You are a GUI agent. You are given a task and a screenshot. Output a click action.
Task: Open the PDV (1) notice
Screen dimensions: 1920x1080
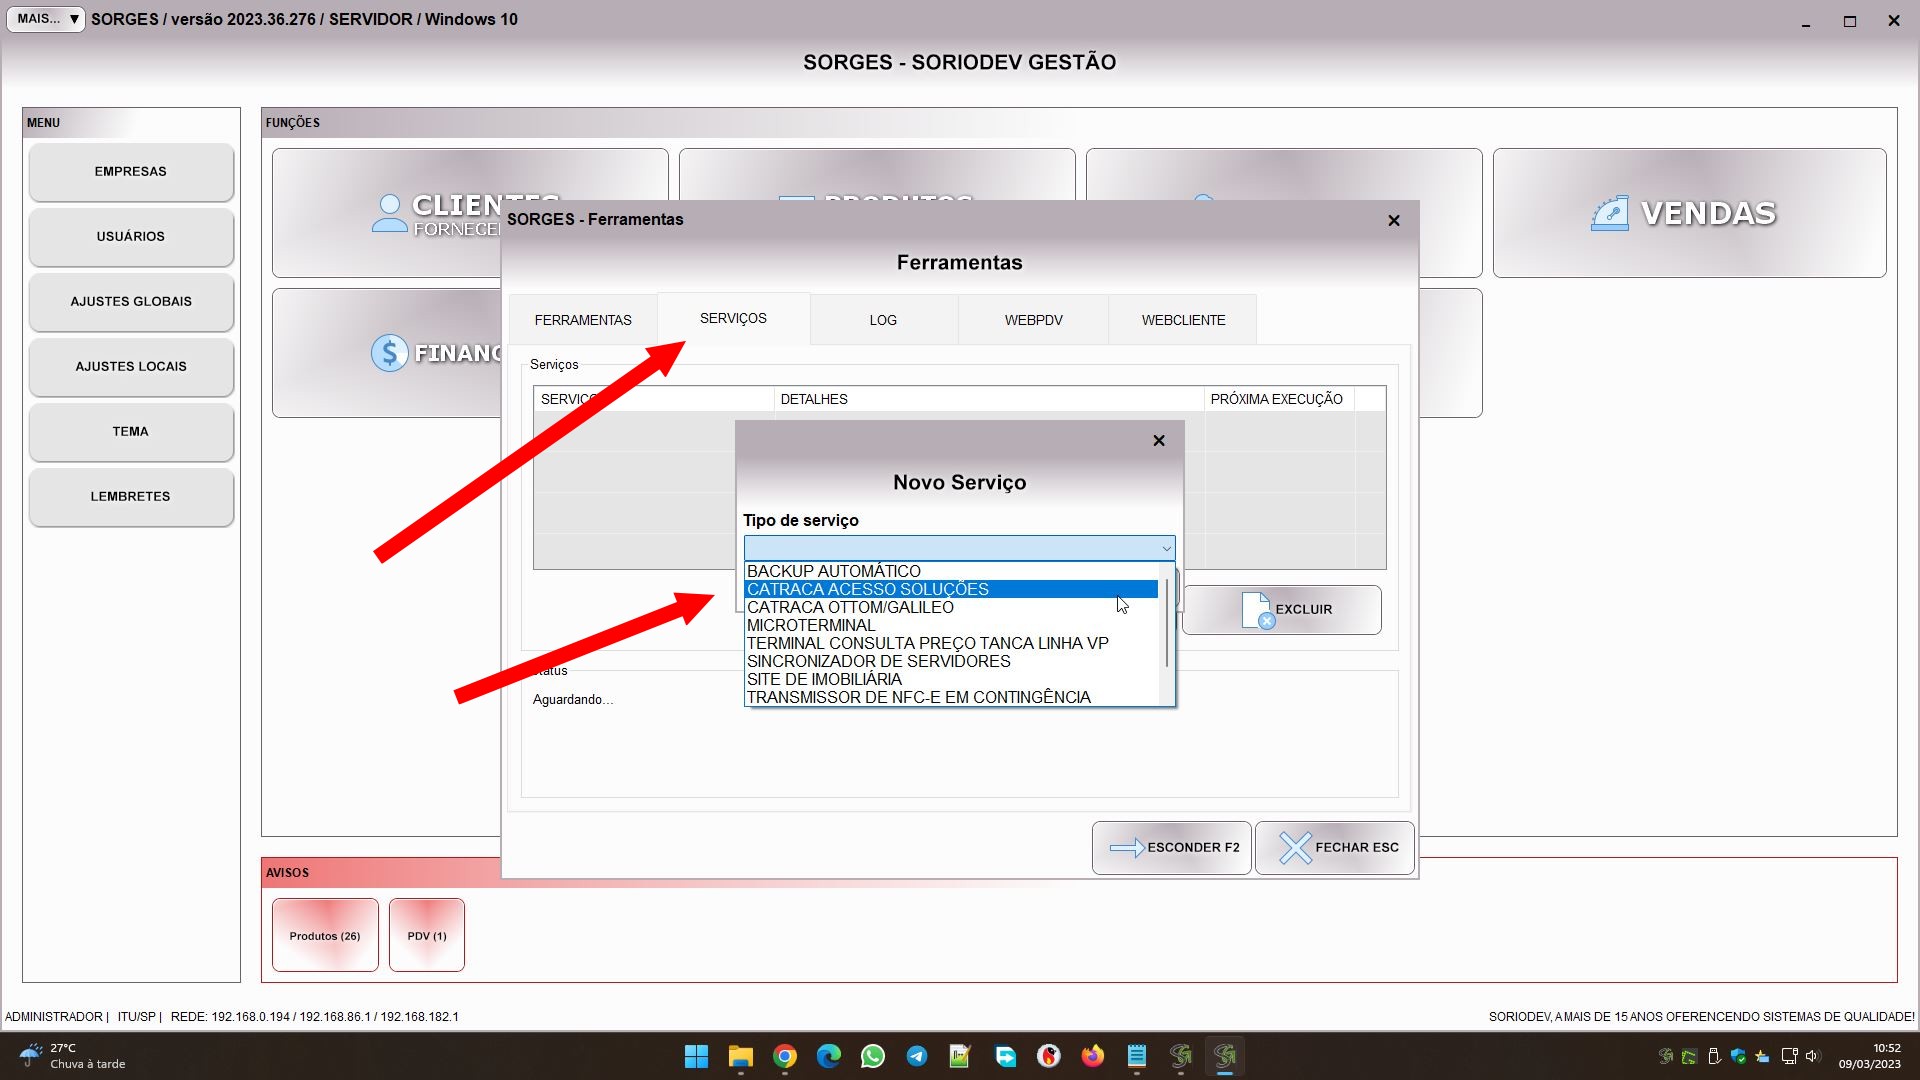pyautogui.click(x=427, y=935)
